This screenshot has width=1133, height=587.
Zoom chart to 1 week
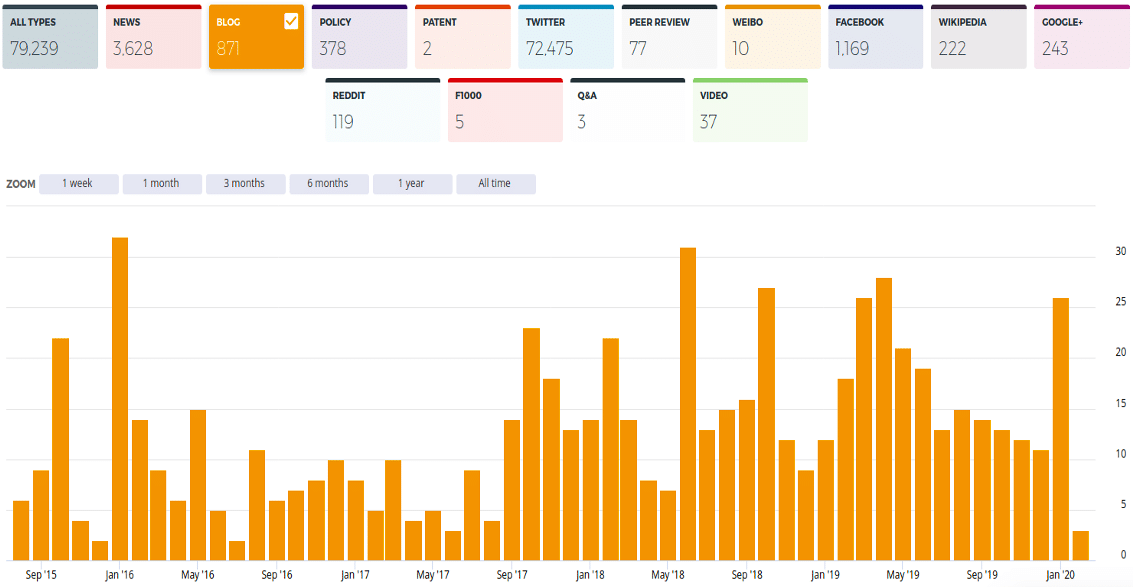point(79,184)
